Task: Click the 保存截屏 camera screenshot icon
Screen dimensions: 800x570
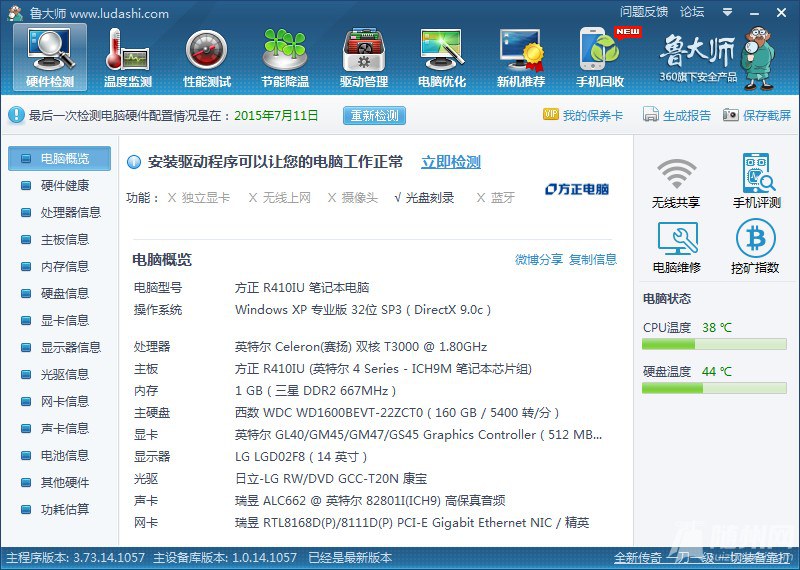Action: tap(731, 114)
